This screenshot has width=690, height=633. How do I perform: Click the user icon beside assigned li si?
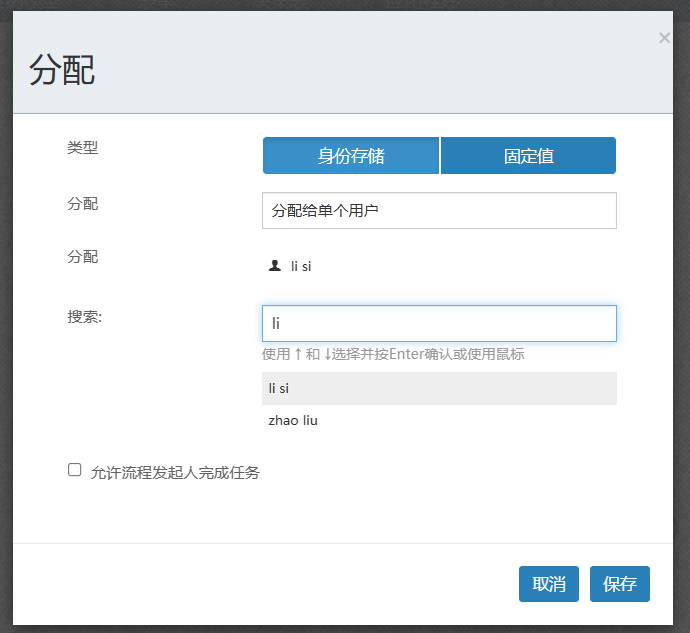point(275,266)
